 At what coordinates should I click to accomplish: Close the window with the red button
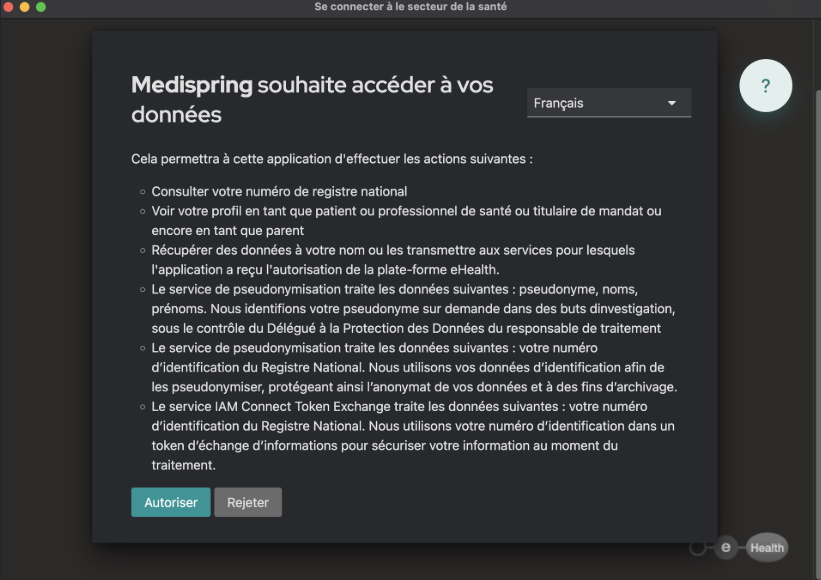tap(9, 7)
